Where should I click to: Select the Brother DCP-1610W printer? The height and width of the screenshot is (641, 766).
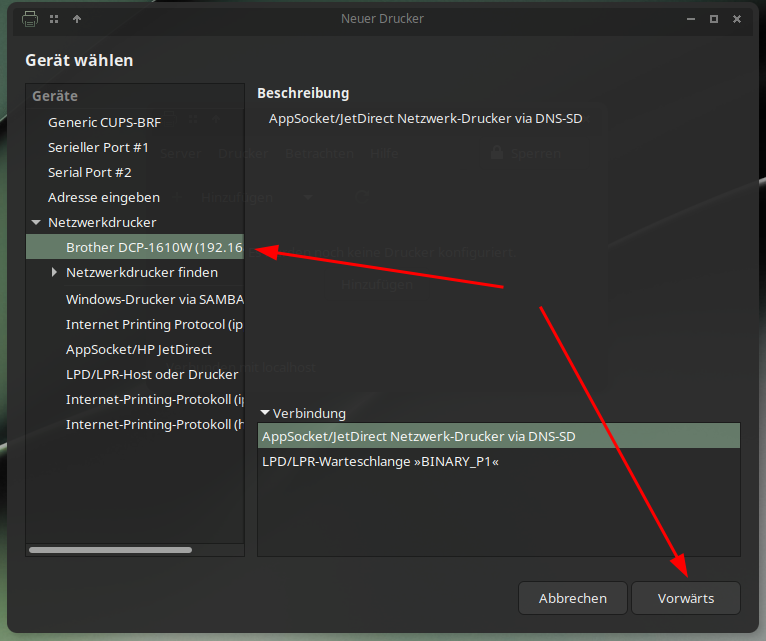coord(135,247)
